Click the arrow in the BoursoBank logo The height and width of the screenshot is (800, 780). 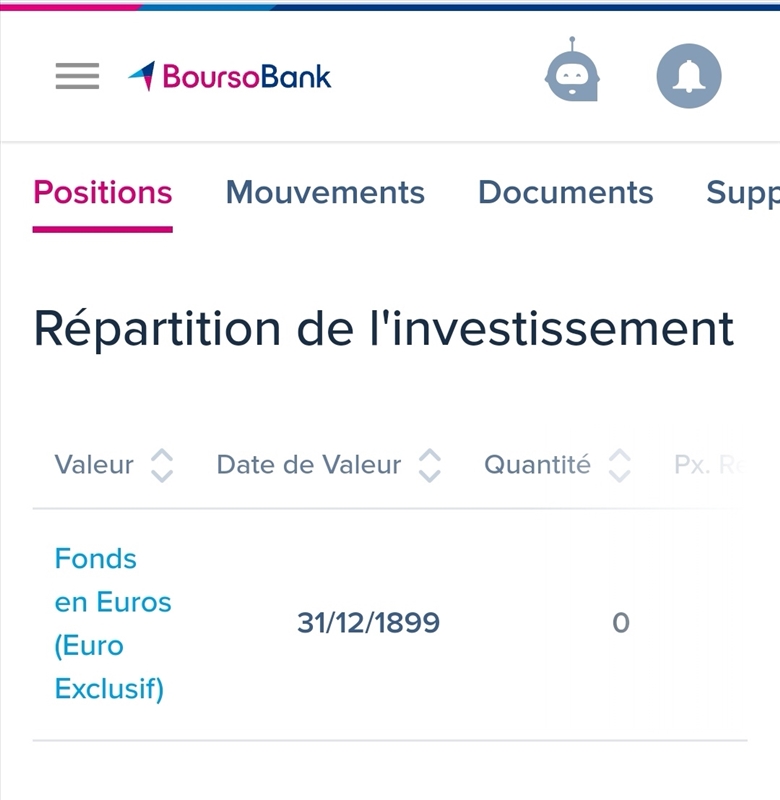click(142, 72)
